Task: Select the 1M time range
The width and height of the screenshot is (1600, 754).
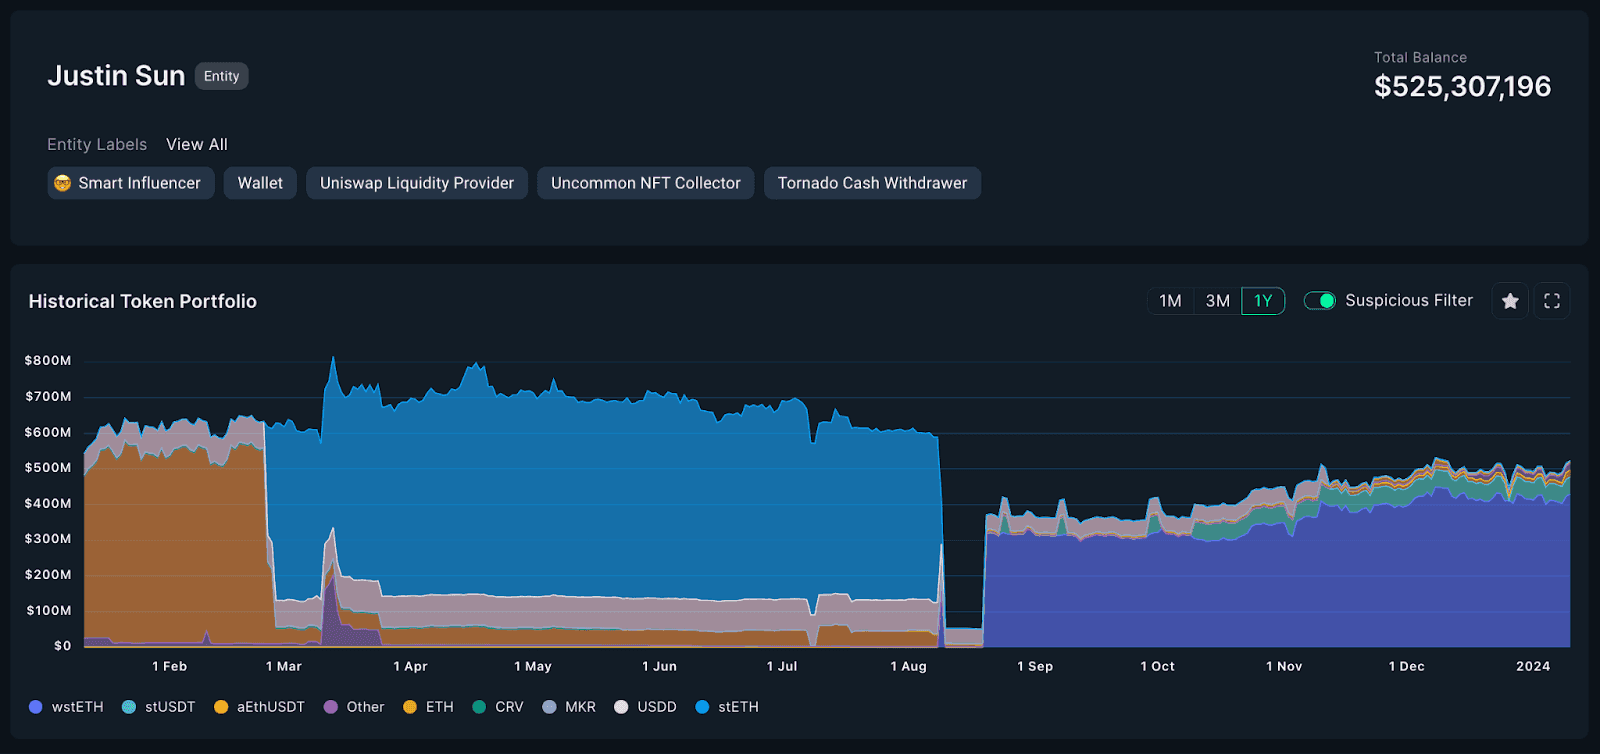Action: pyautogui.click(x=1170, y=301)
